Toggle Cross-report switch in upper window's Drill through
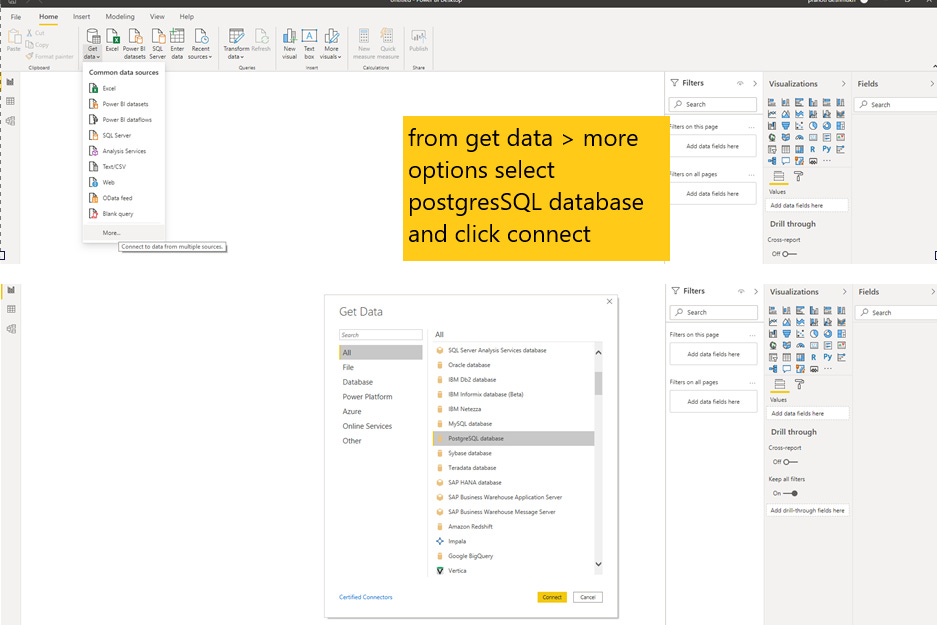The width and height of the screenshot is (937, 625). point(789,254)
